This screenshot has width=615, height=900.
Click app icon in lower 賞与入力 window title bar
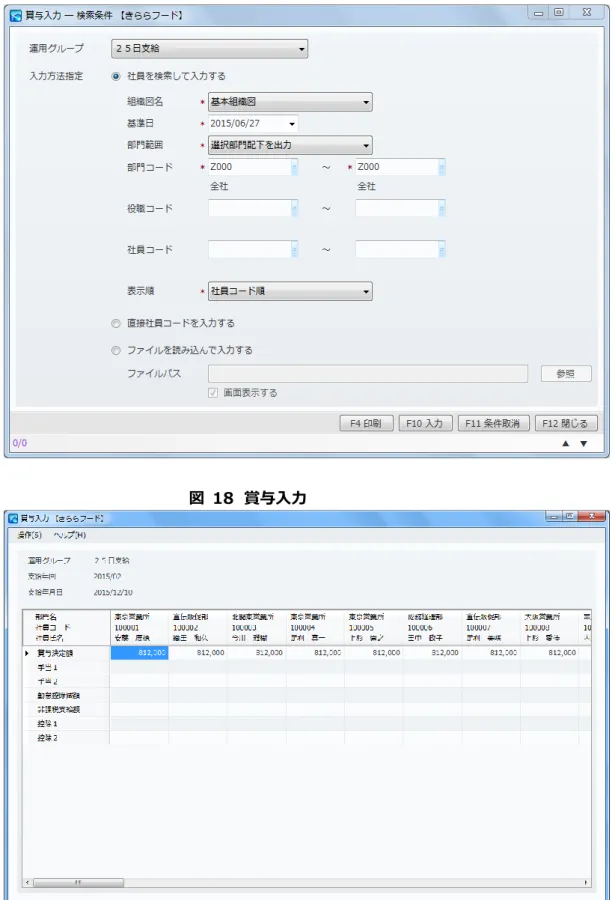[13, 518]
